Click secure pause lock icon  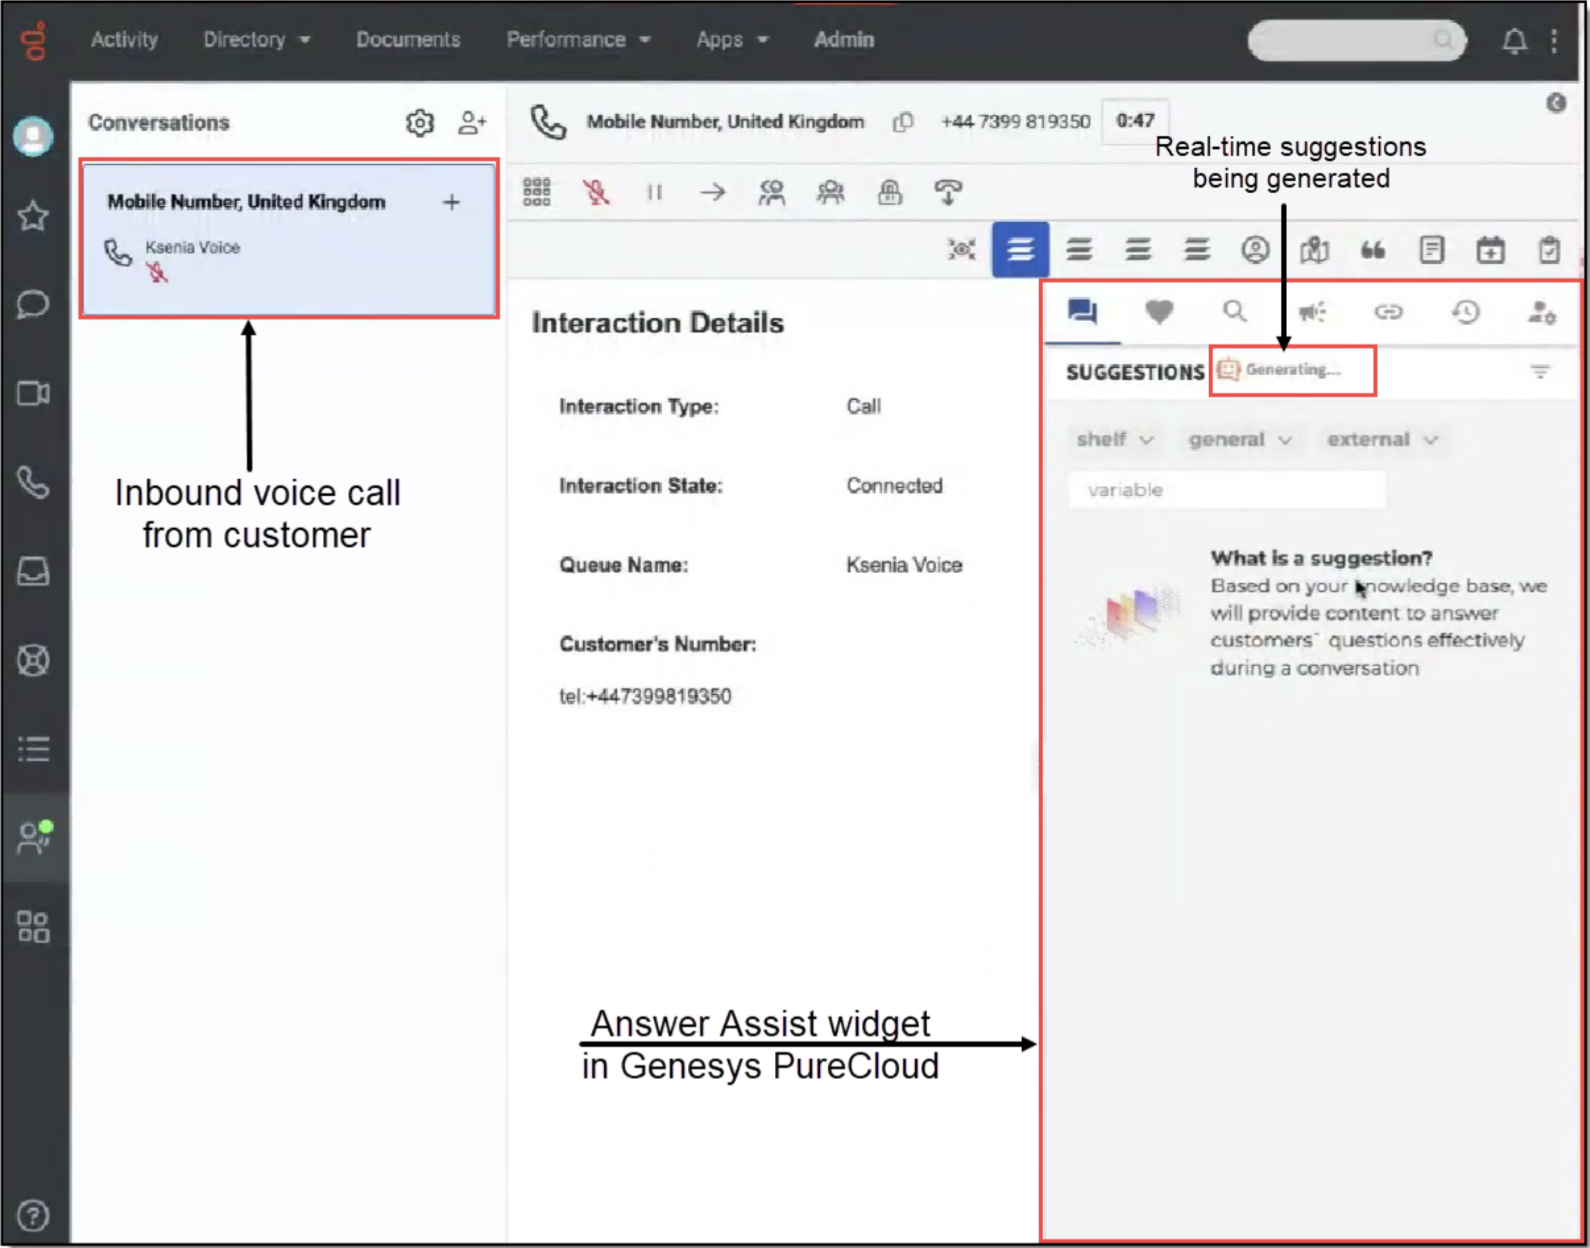[889, 192]
